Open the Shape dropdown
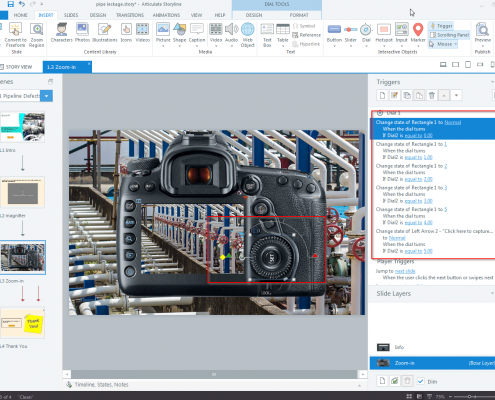This screenshot has height=400, width=495. click(x=179, y=46)
